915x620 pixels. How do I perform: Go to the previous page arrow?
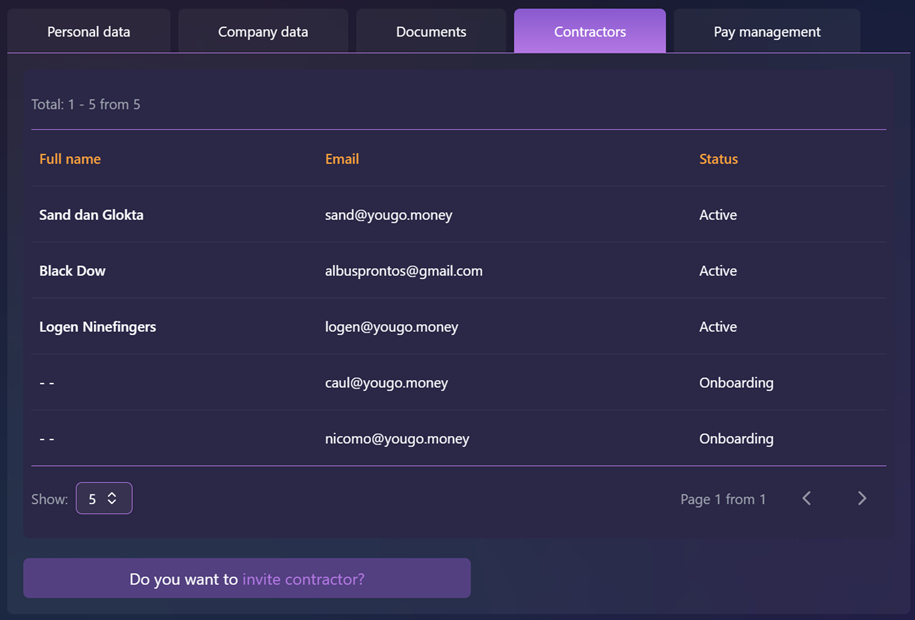coord(807,498)
